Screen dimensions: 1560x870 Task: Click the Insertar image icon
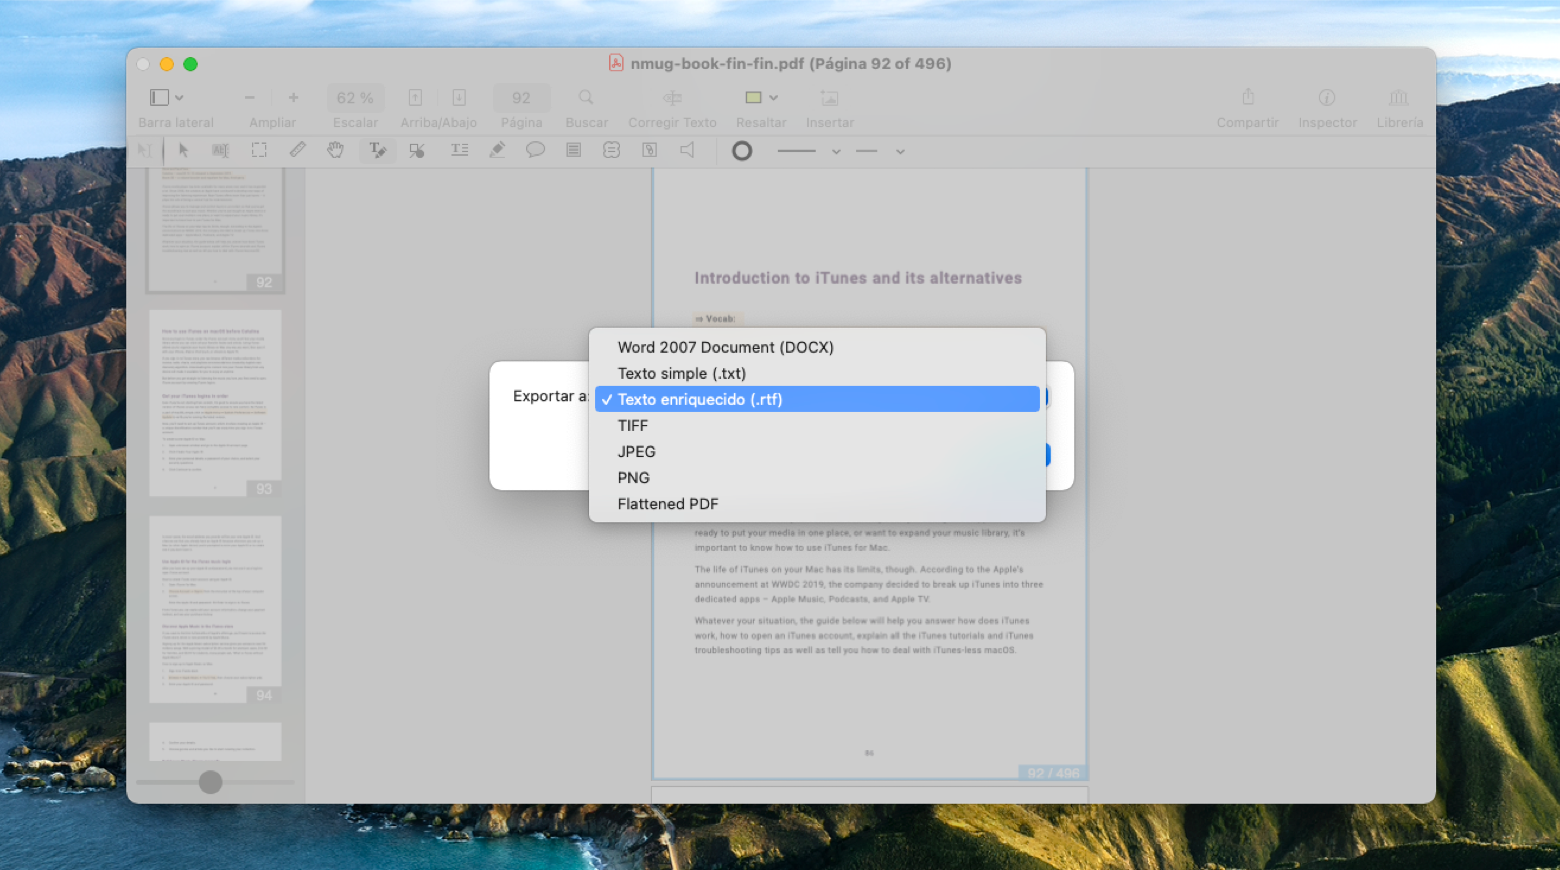point(829,97)
